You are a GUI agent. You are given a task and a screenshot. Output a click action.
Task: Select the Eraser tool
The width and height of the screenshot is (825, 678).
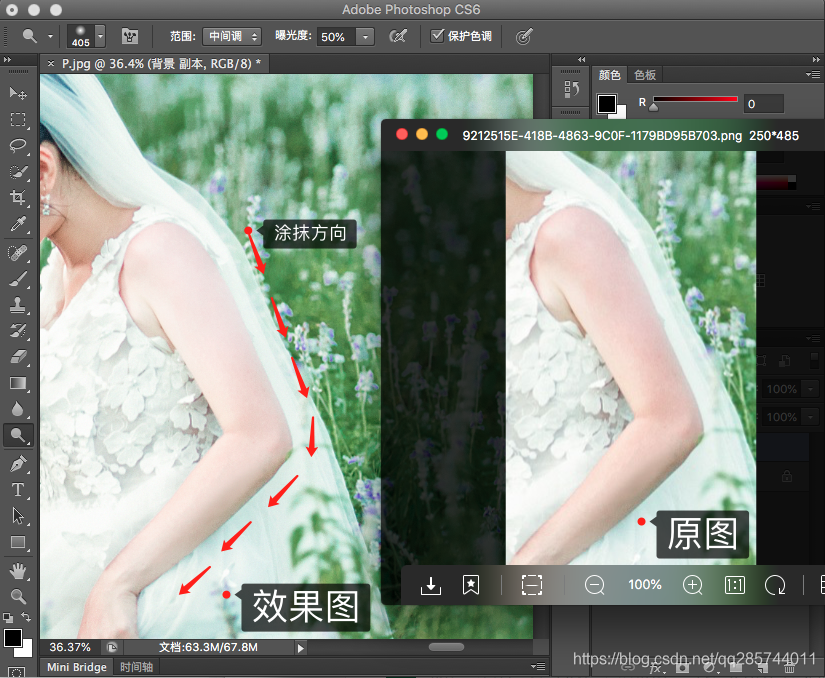click(18, 357)
